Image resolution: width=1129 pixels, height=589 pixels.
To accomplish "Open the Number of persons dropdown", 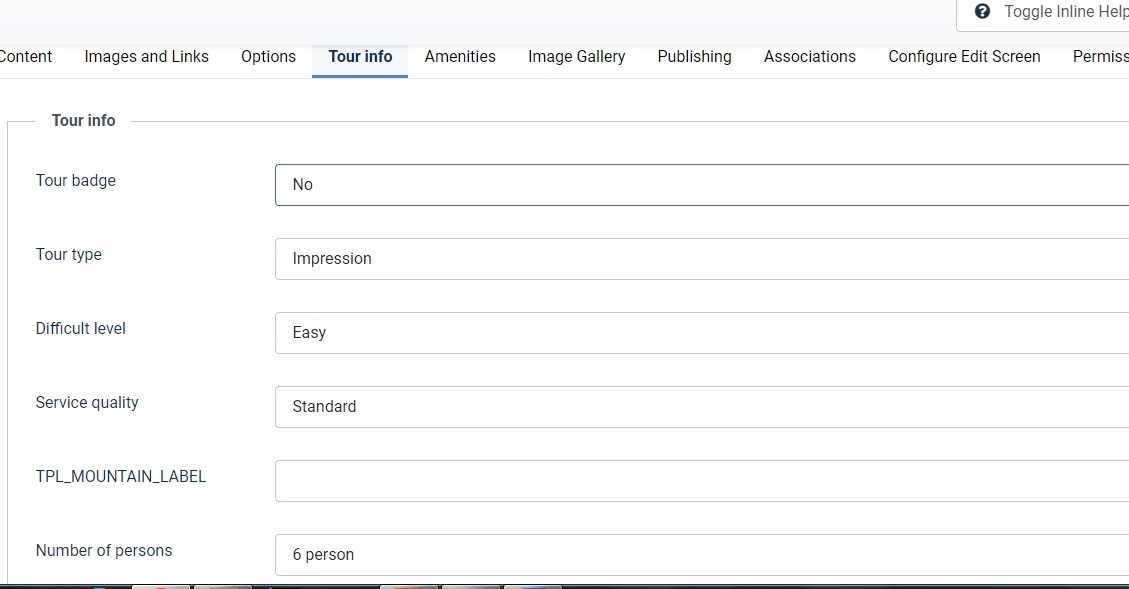I will click(701, 555).
